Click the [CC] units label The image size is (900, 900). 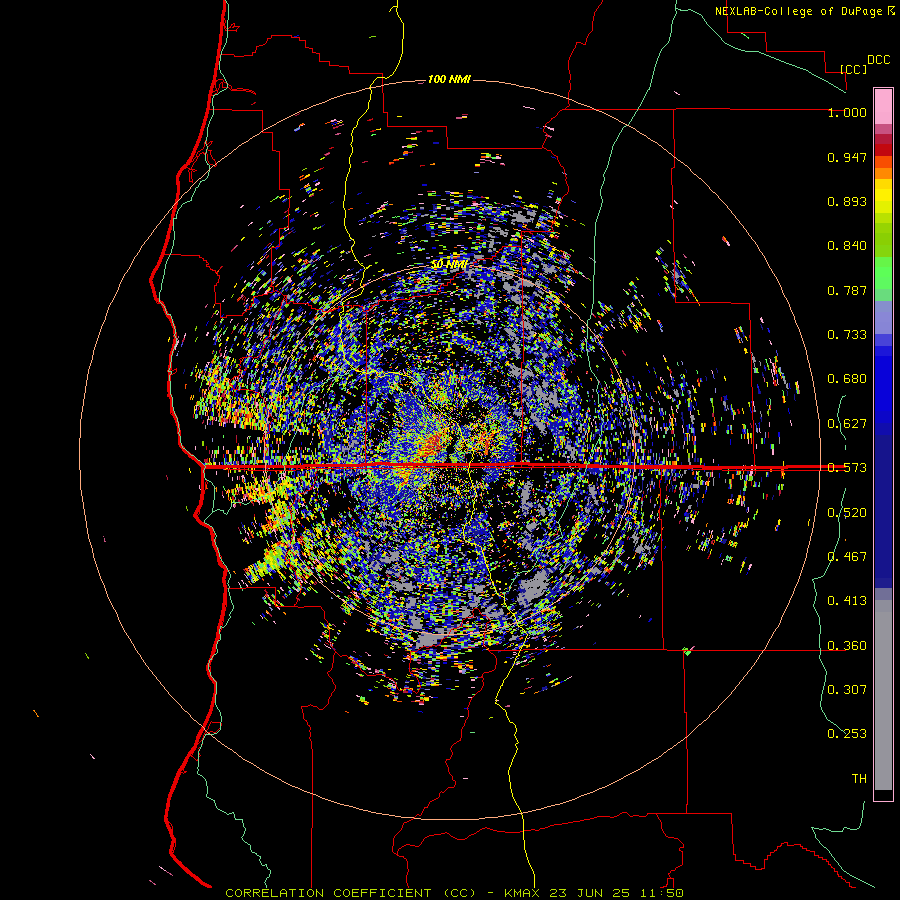854,69
